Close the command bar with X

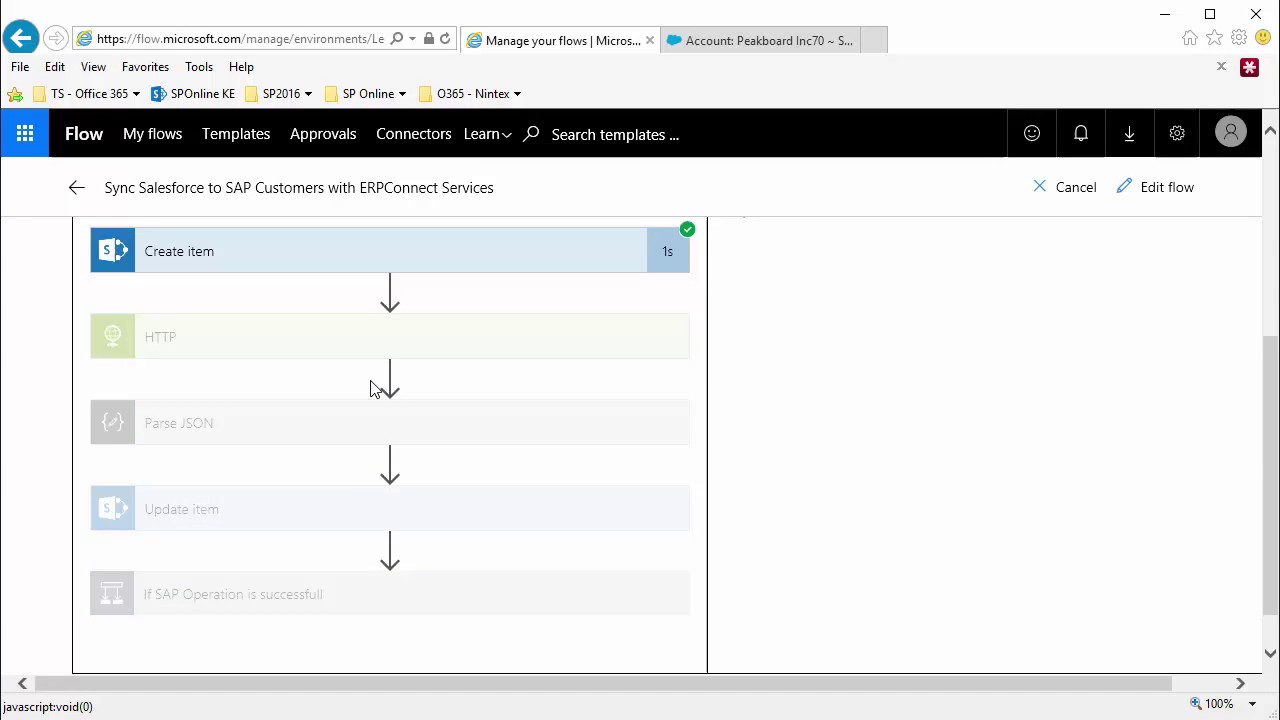click(x=1221, y=67)
